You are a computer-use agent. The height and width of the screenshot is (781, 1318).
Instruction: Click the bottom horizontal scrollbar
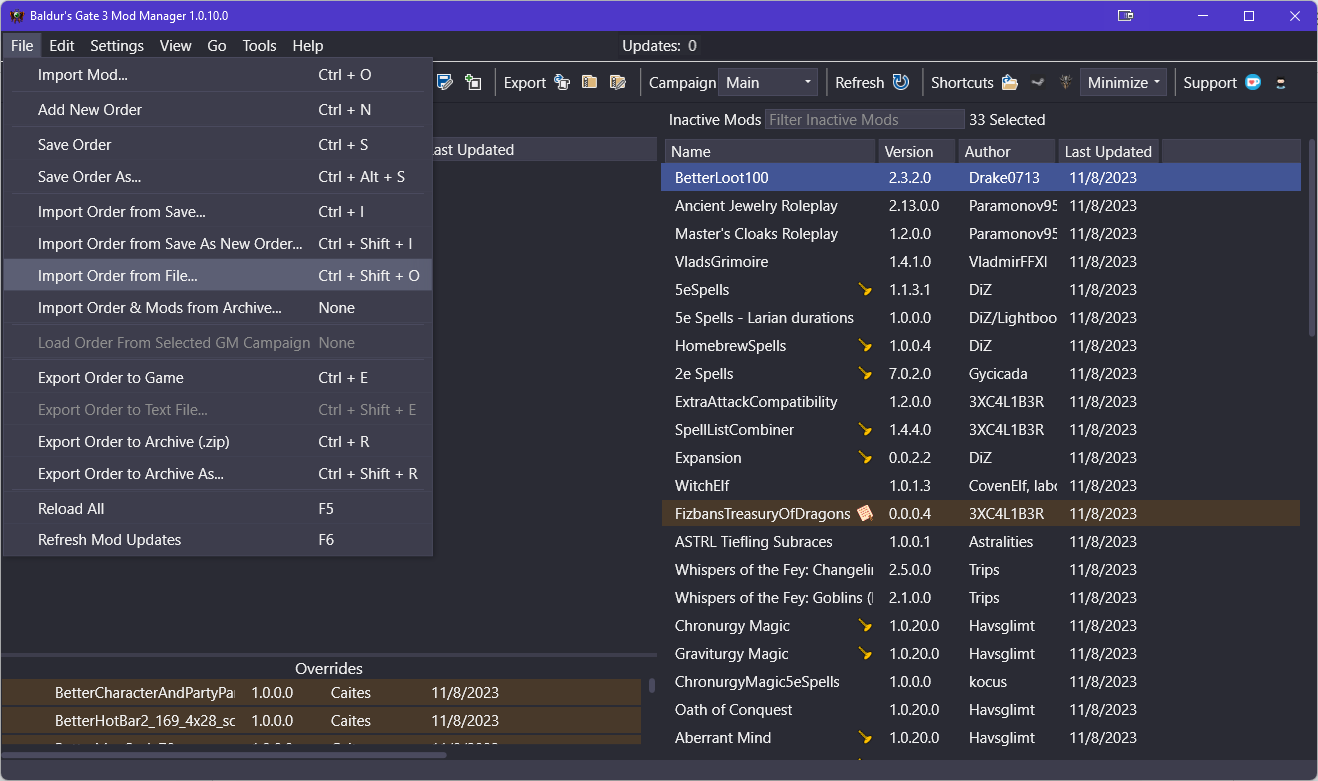225,755
